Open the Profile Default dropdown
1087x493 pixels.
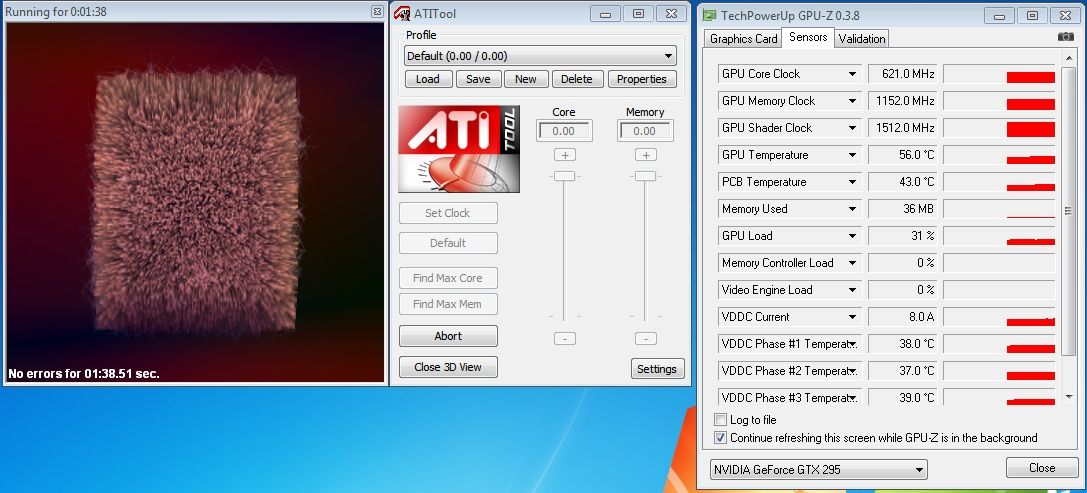pyautogui.click(x=541, y=56)
